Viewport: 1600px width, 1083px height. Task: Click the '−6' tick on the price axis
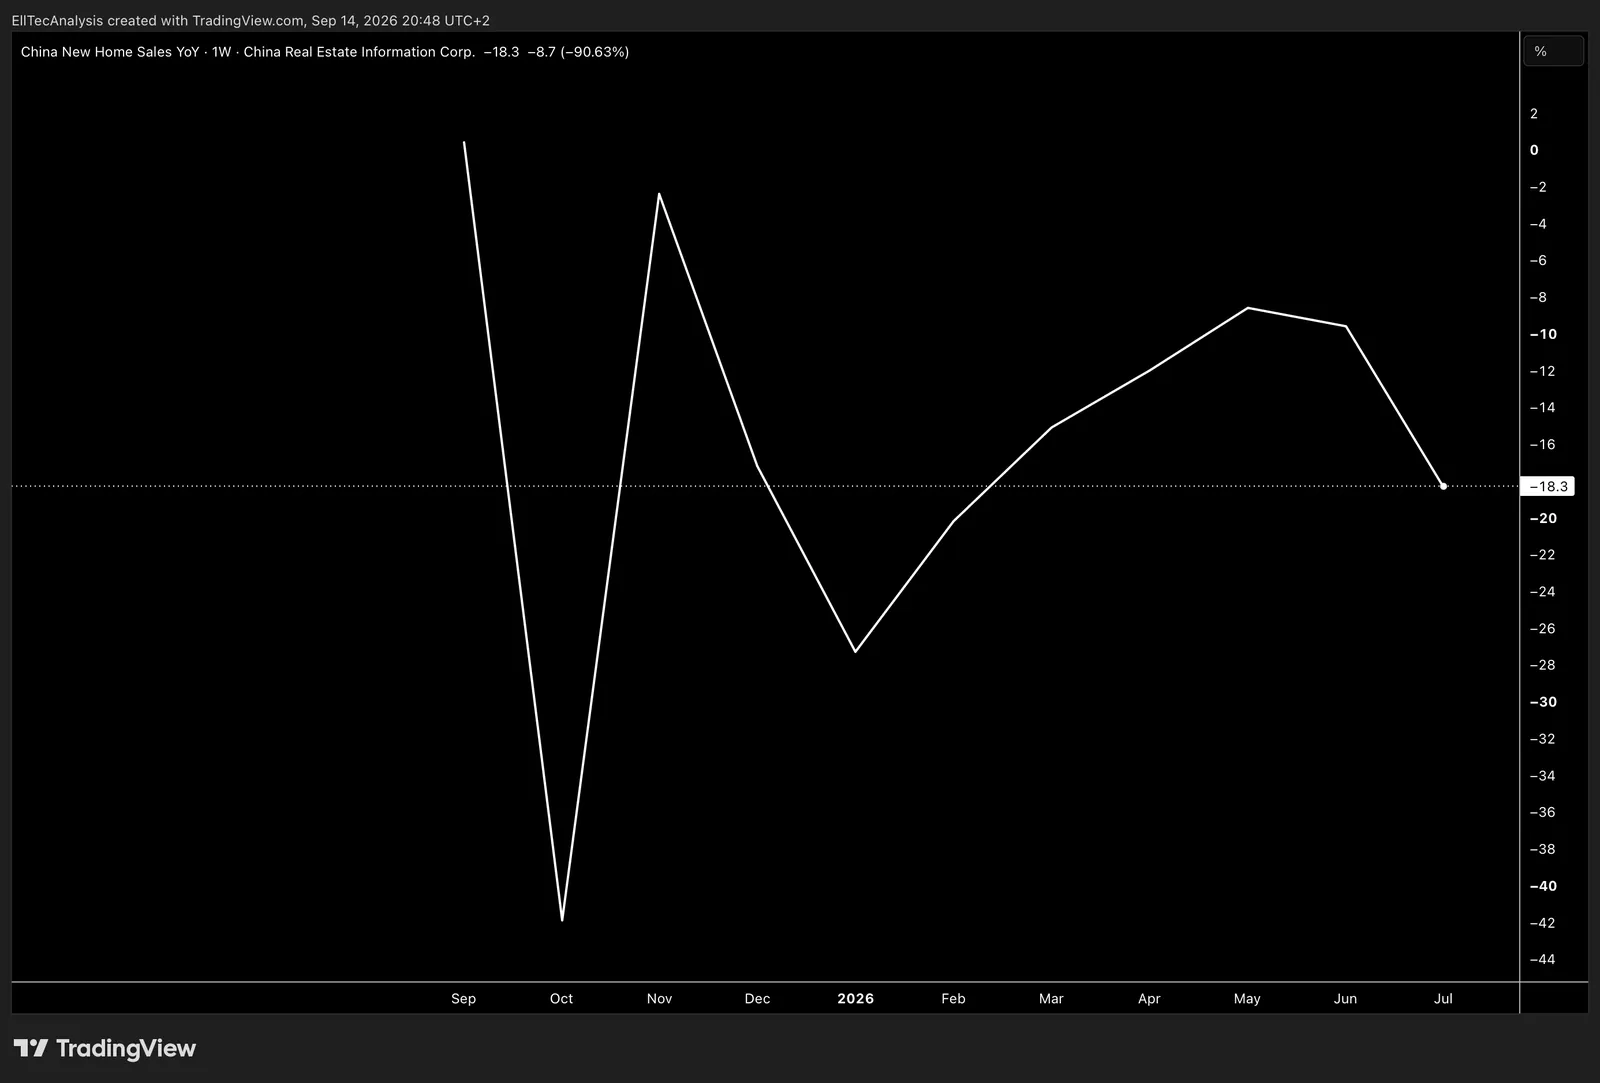tap(1538, 261)
